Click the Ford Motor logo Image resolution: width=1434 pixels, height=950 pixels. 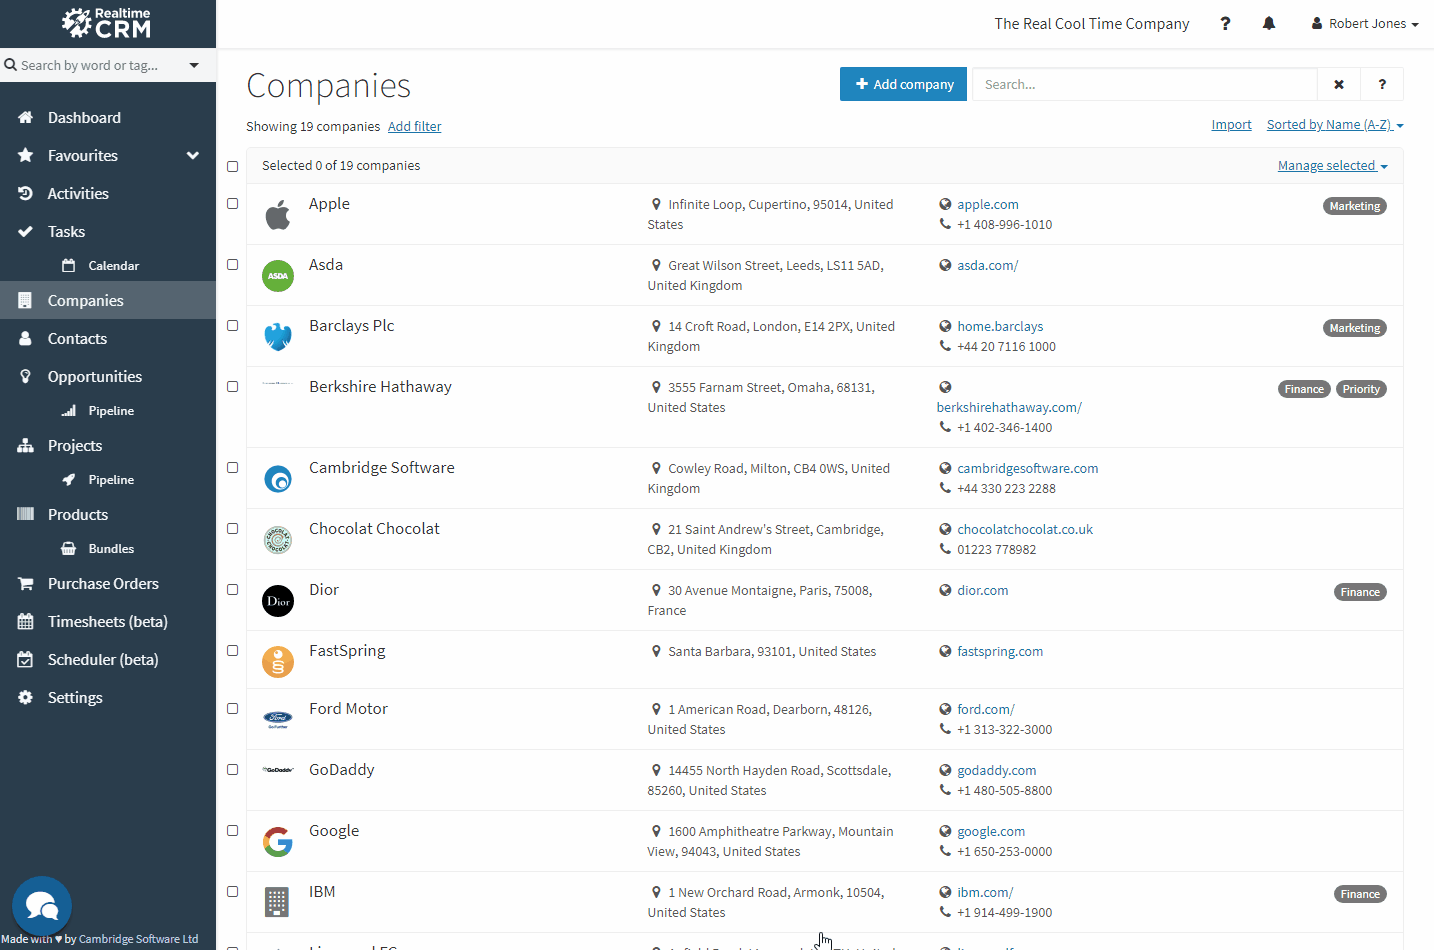click(278, 719)
